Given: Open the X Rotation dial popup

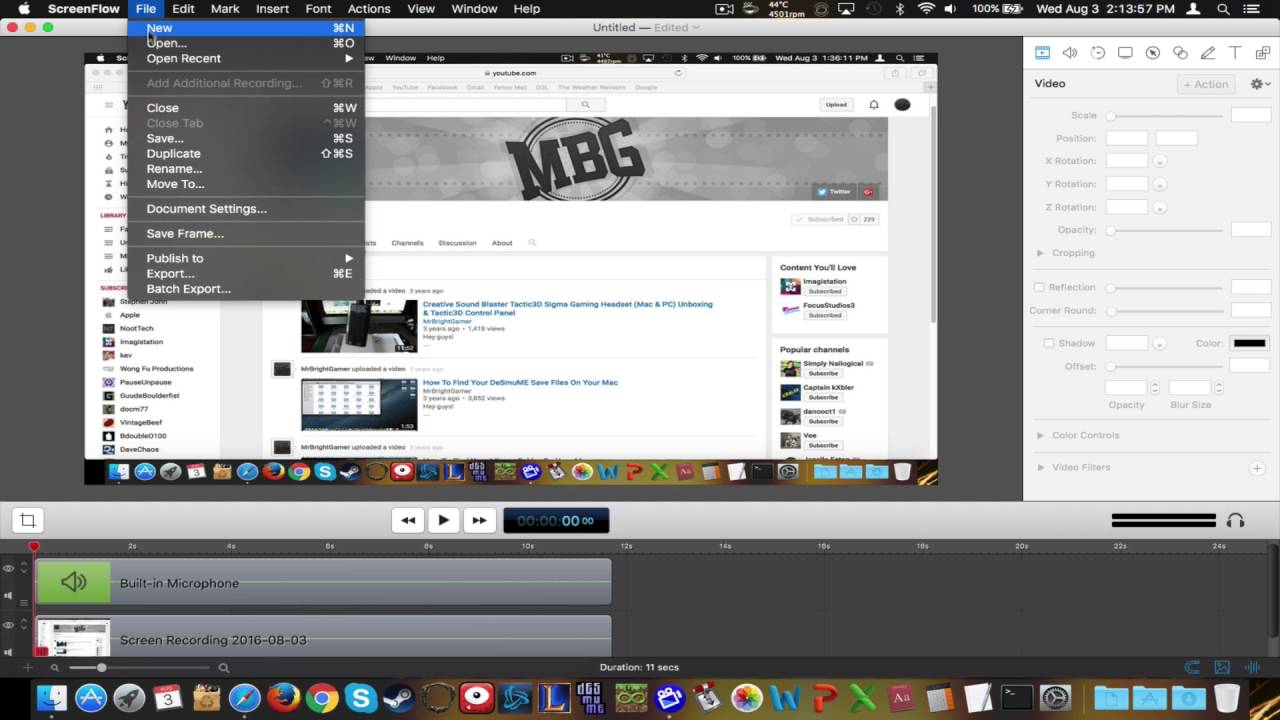Looking at the screenshot, I should [1160, 161].
